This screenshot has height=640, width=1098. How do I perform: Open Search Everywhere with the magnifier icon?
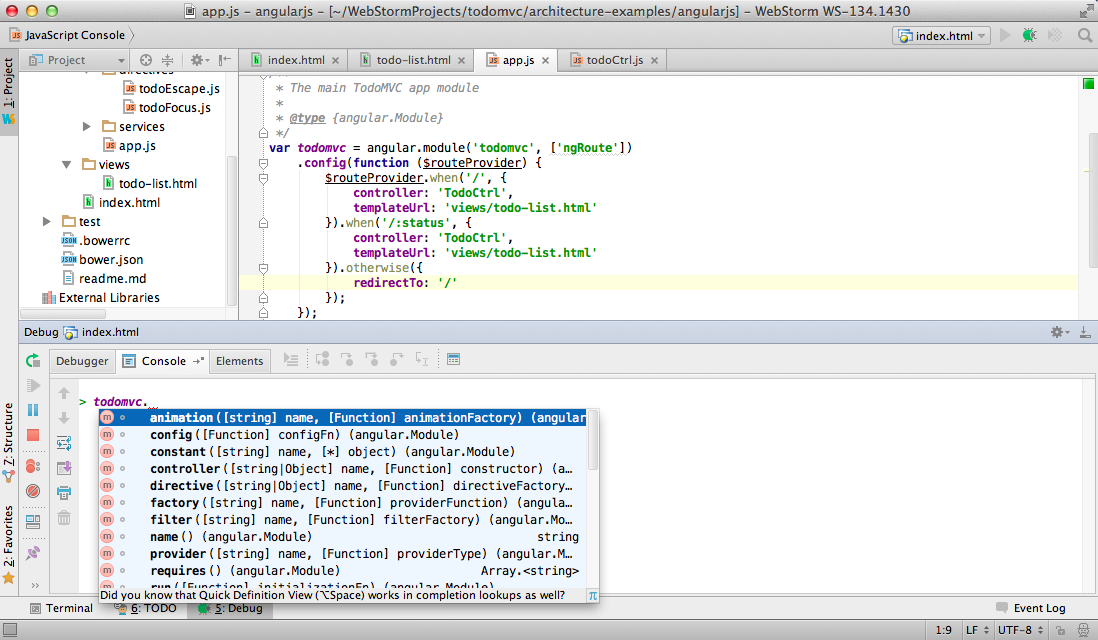1084,34
